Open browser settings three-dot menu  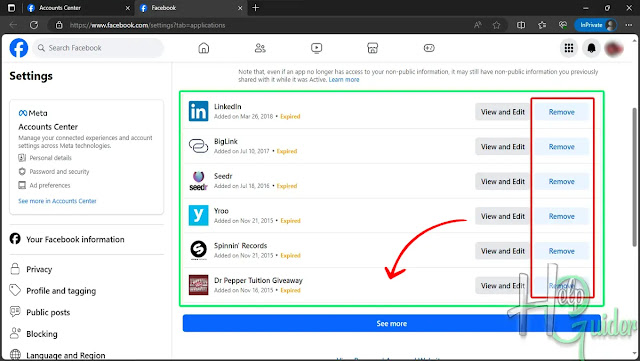[x=629, y=25]
